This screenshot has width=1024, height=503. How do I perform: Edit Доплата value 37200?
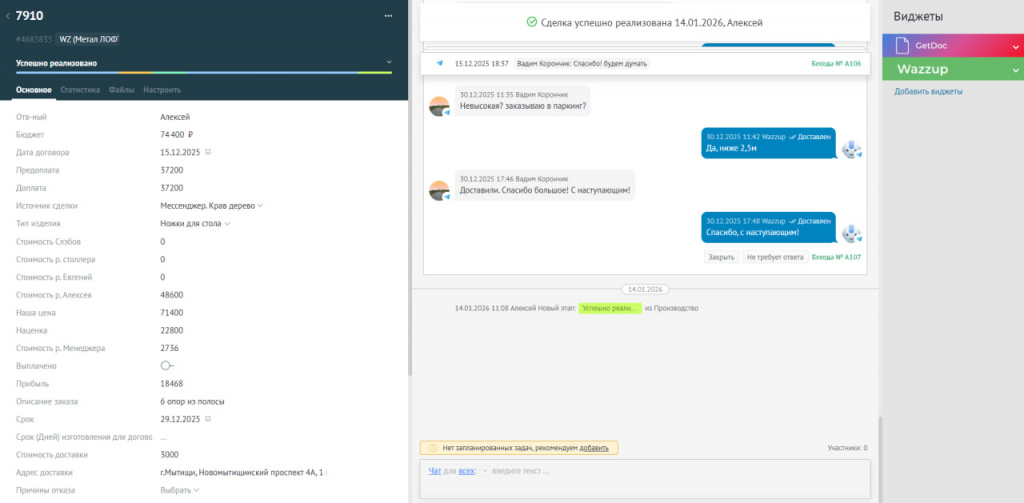click(x=172, y=188)
